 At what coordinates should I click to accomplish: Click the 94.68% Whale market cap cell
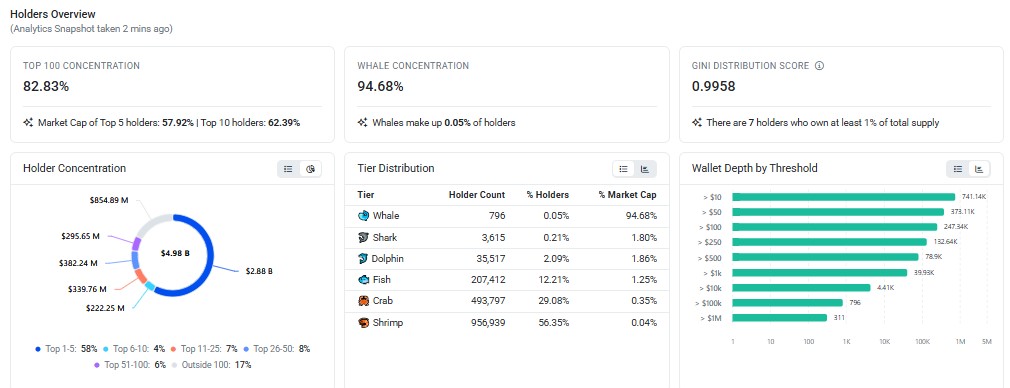(641, 216)
